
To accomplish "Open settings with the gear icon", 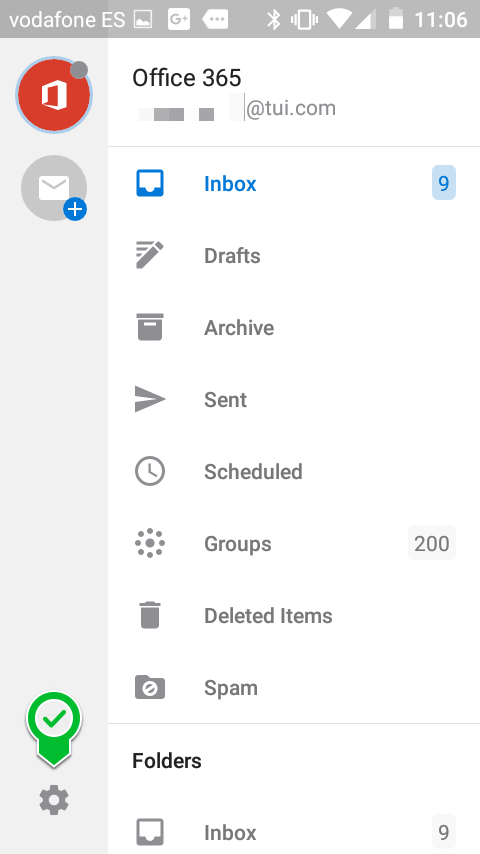I will 54,800.
